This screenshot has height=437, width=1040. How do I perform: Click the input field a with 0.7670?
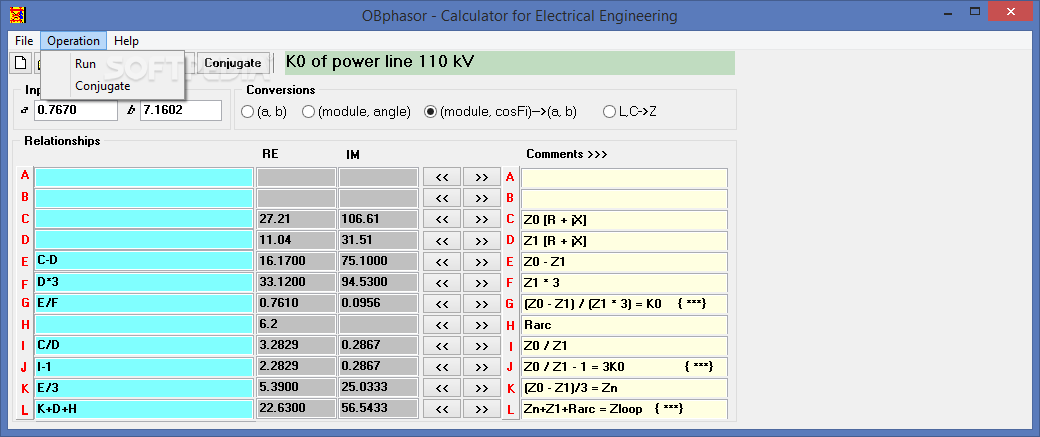coord(76,110)
